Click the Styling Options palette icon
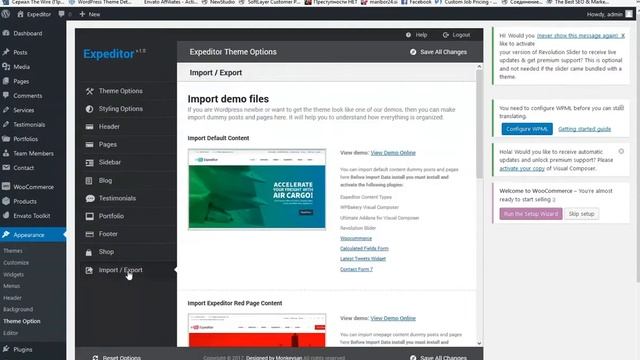 [x=89, y=109]
